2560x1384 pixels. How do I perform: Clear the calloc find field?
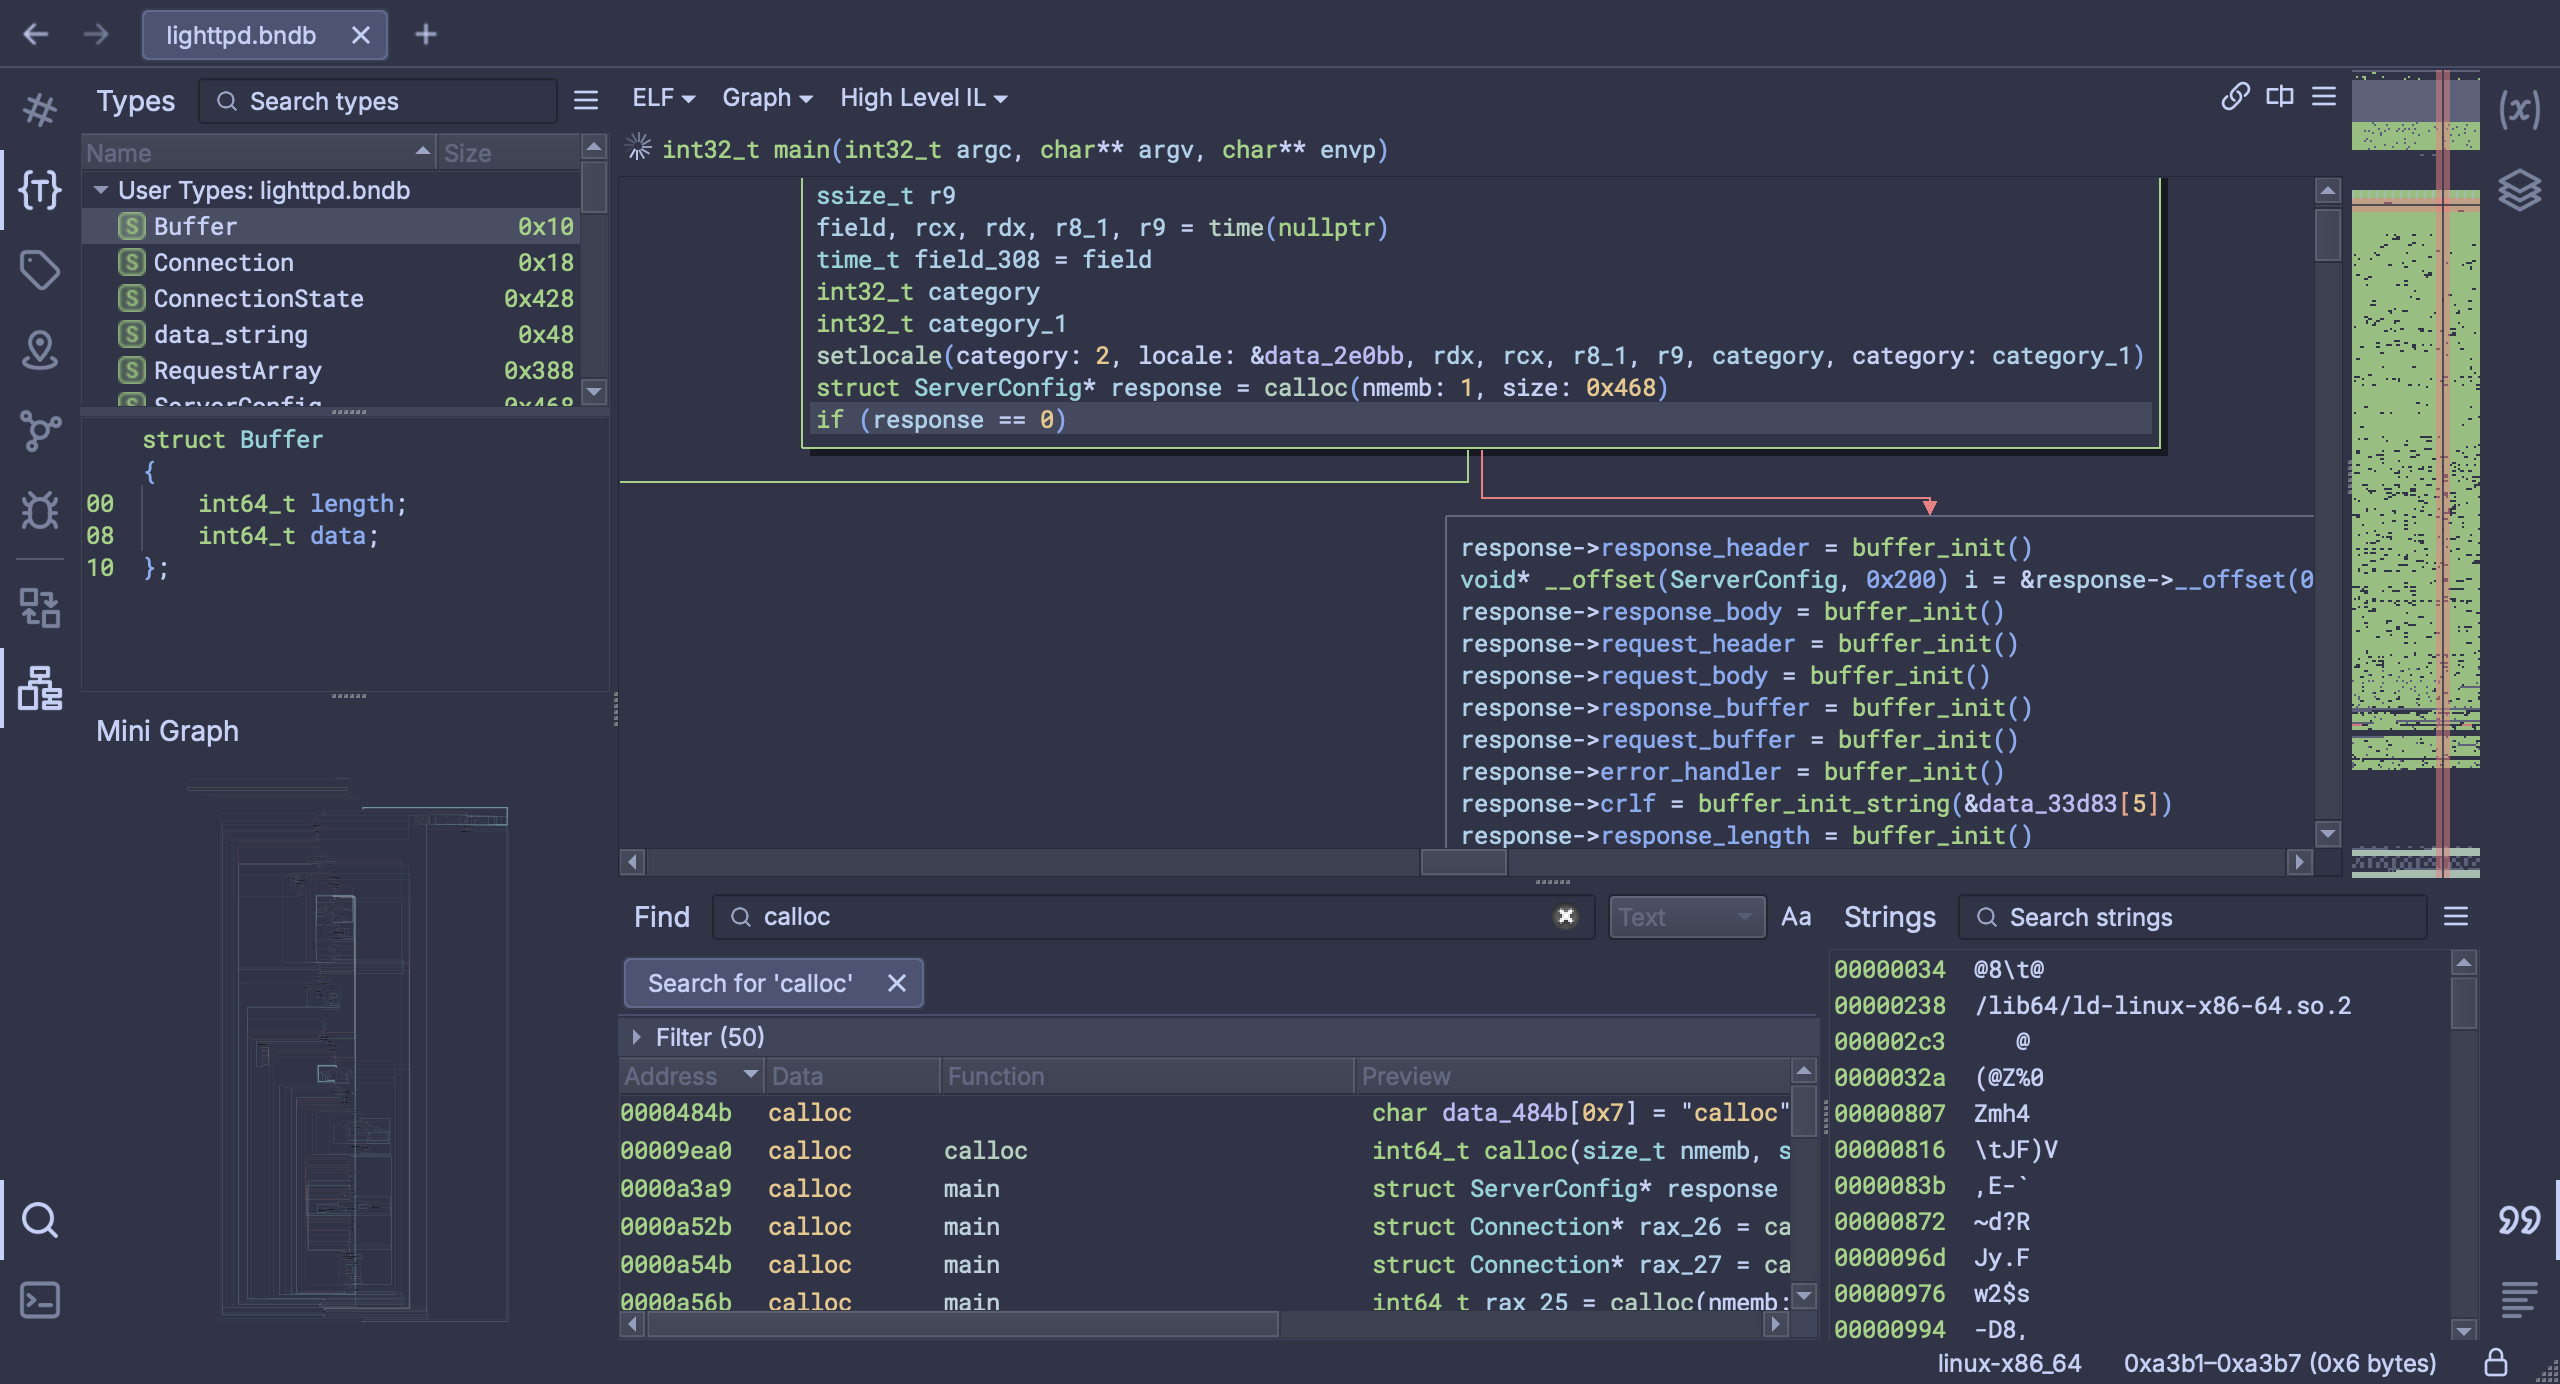click(x=1565, y=916)
